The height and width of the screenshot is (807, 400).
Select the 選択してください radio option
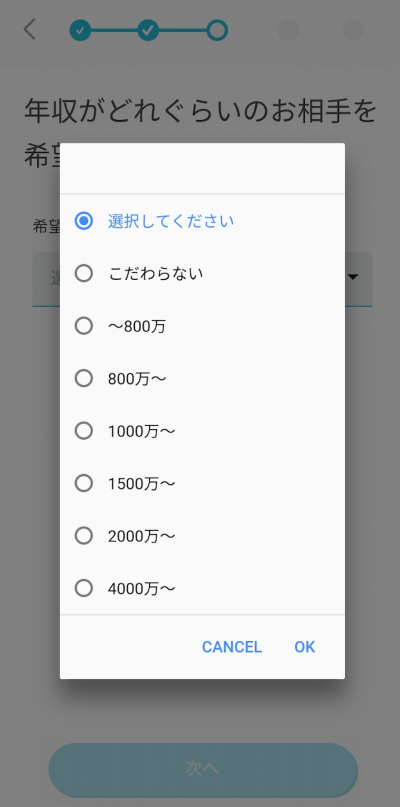coord(202,221)
